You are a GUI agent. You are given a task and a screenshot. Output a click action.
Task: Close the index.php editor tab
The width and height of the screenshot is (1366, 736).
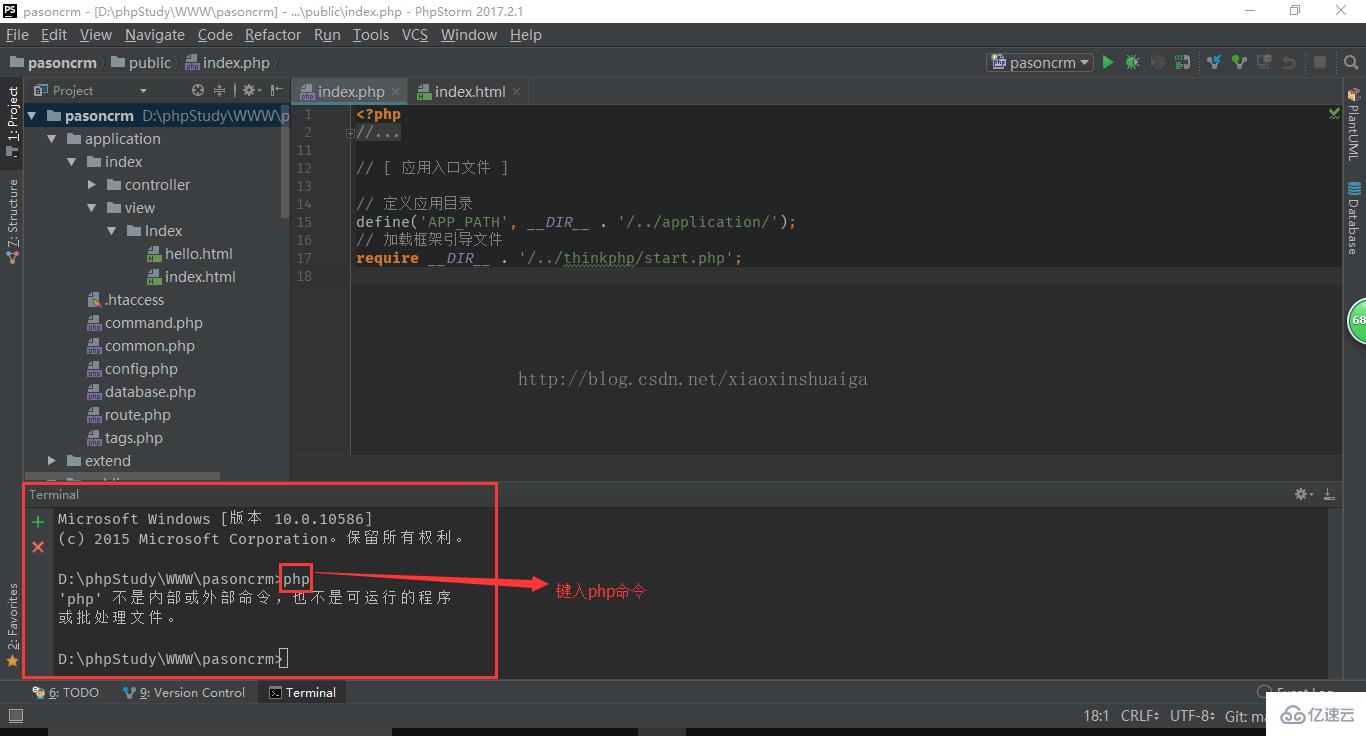pyautogui.click(x=395, y=91)
